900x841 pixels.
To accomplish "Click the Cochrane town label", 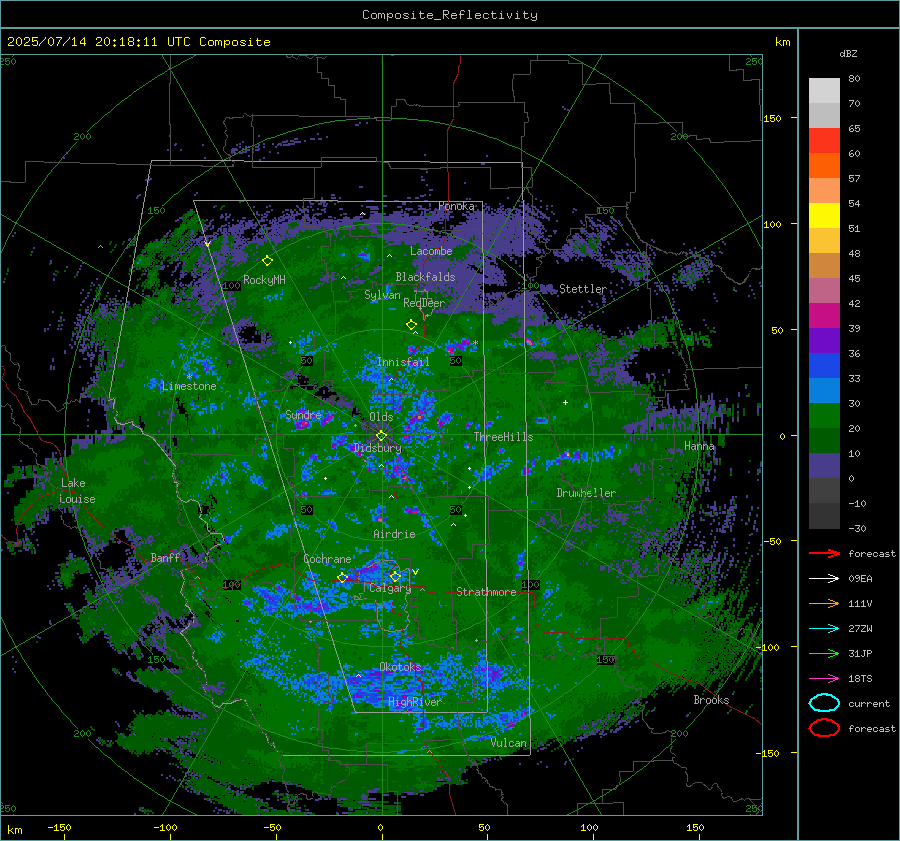I will pos(327,559).
